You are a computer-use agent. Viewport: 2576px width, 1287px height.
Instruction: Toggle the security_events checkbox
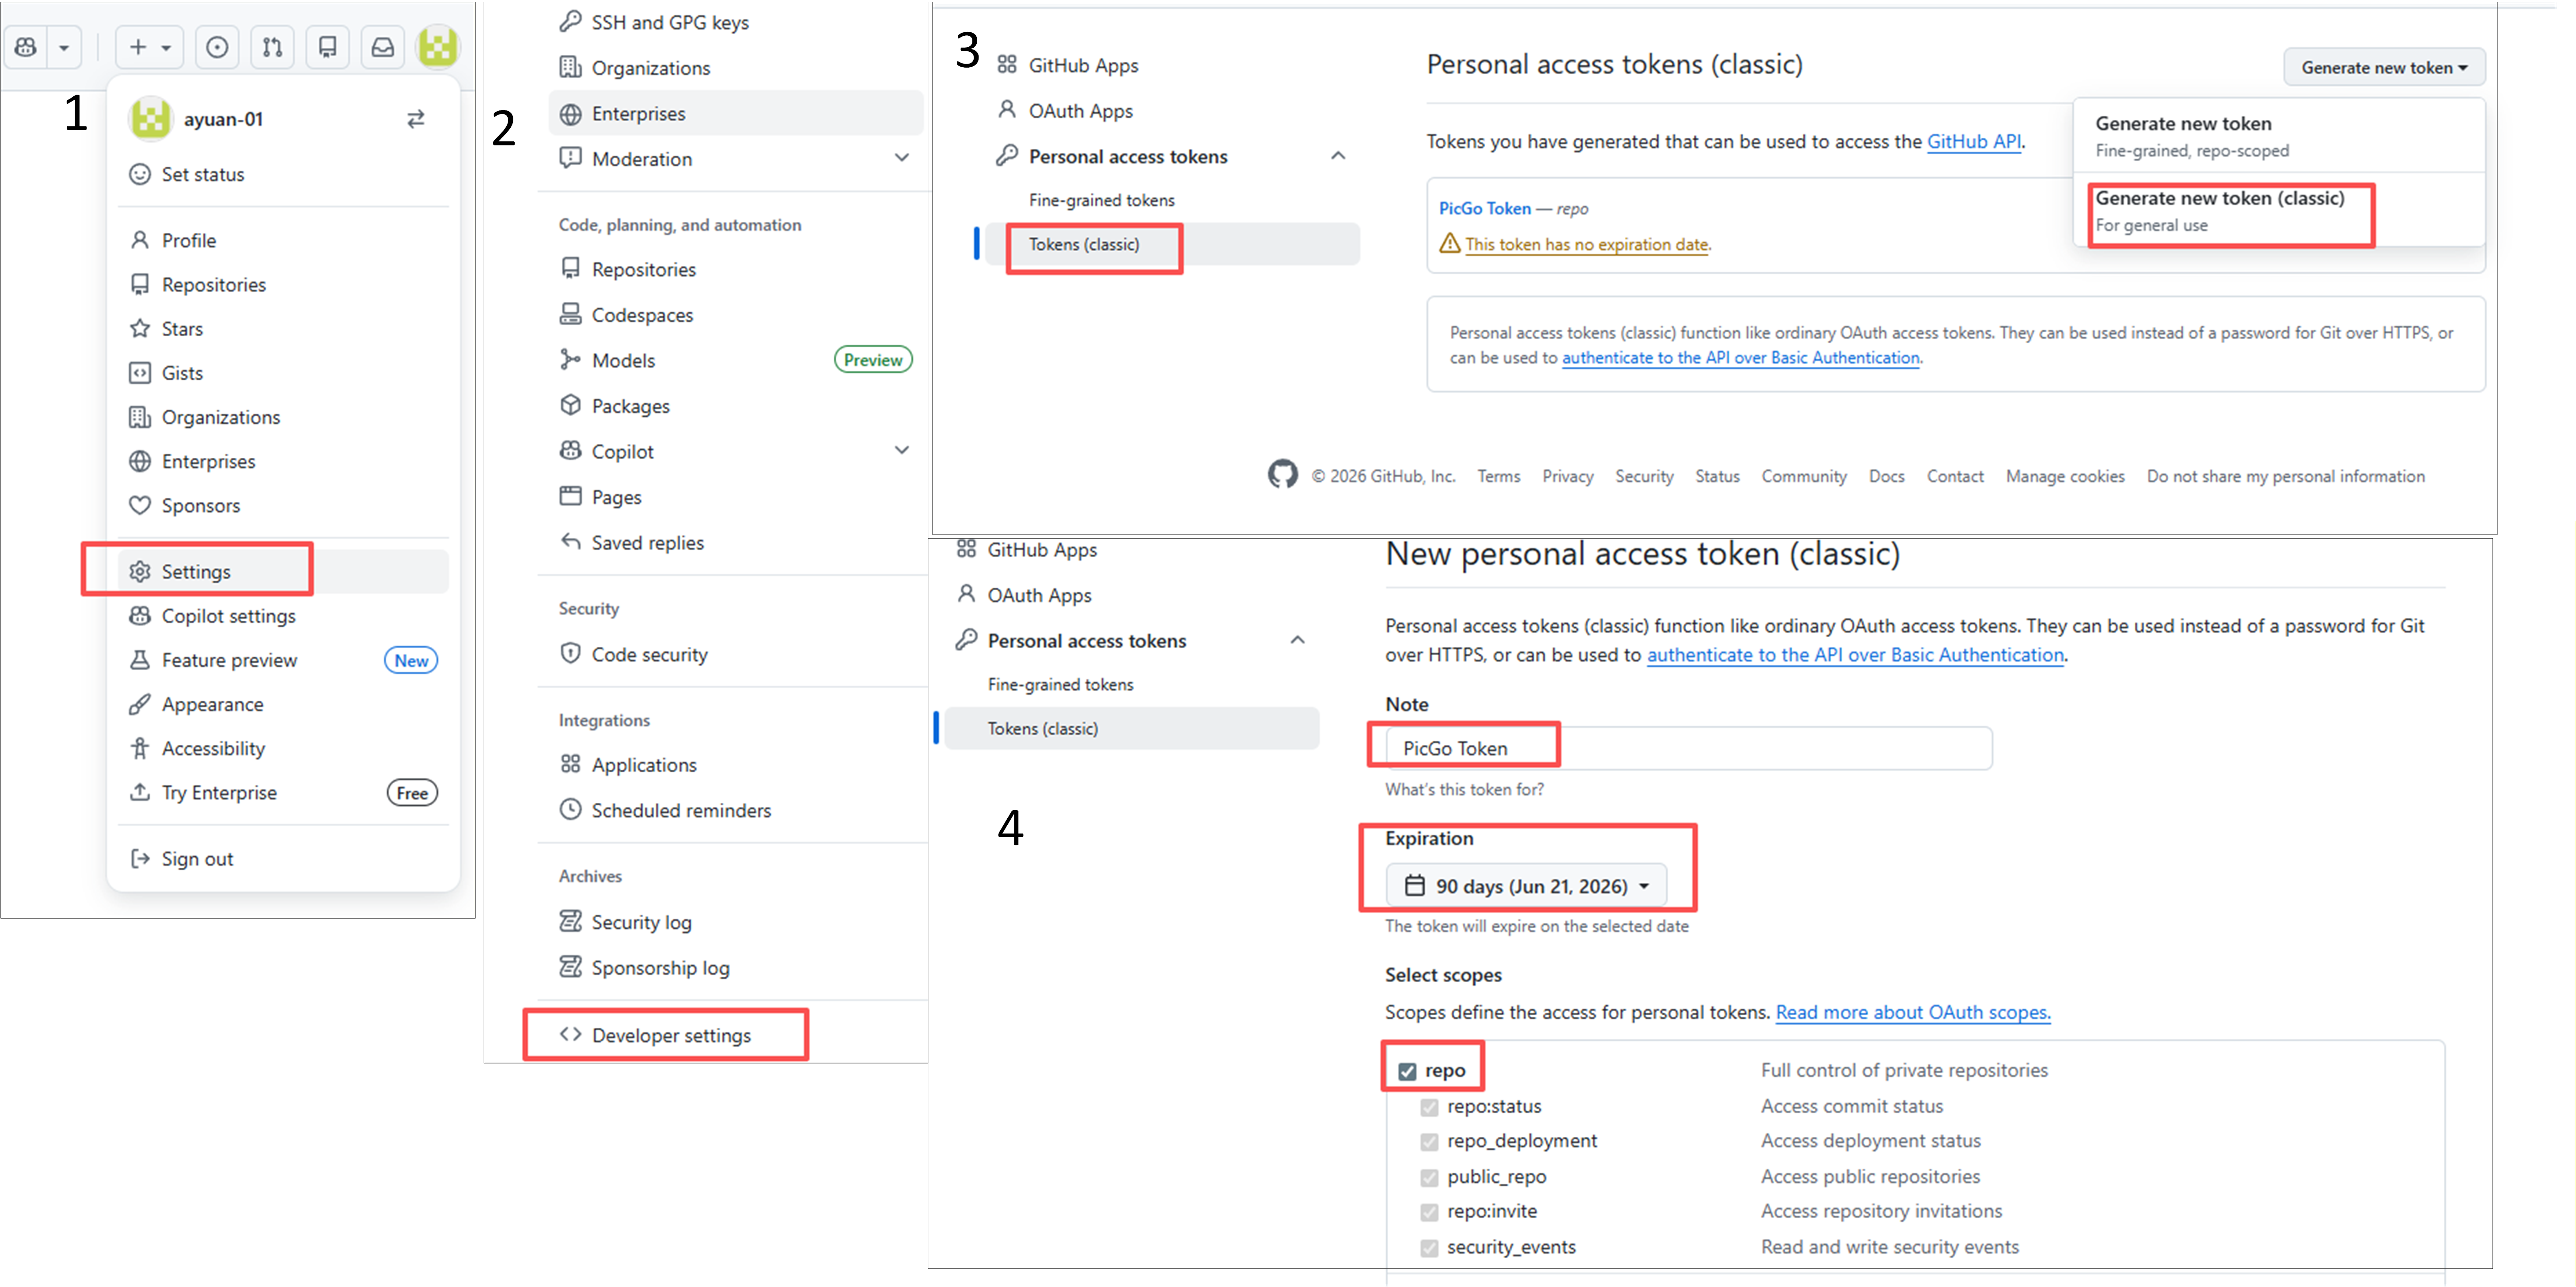click(x=1429, y=1248)
